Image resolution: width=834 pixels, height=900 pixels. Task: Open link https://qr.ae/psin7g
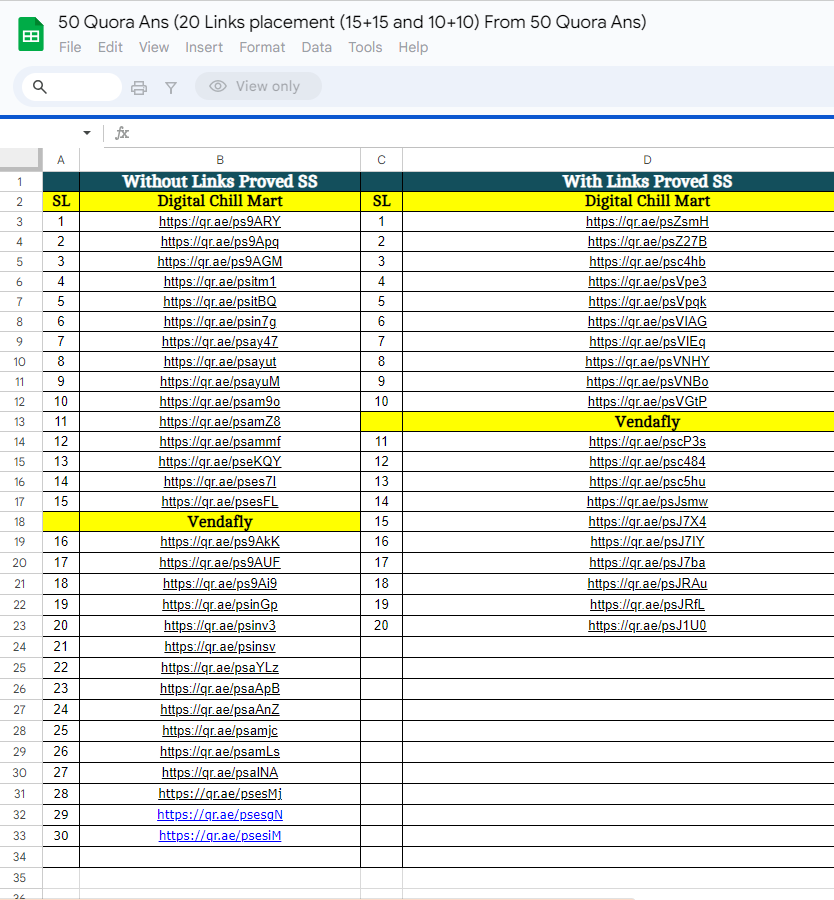(220, 321)
